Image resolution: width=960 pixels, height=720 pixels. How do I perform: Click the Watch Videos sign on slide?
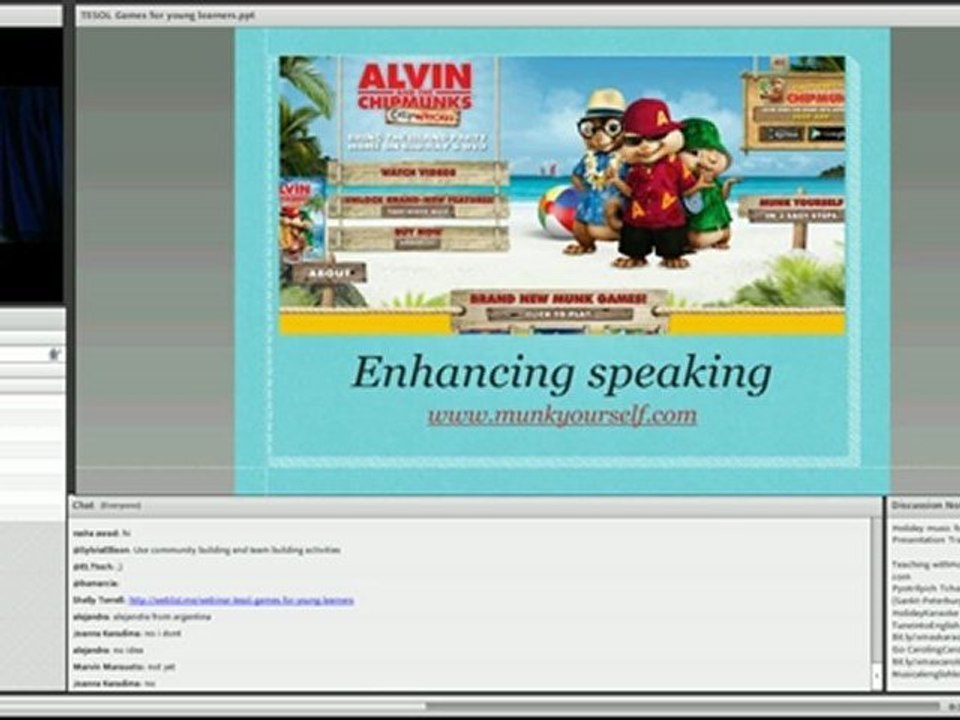pyautogui.click(x=418, y=173)
